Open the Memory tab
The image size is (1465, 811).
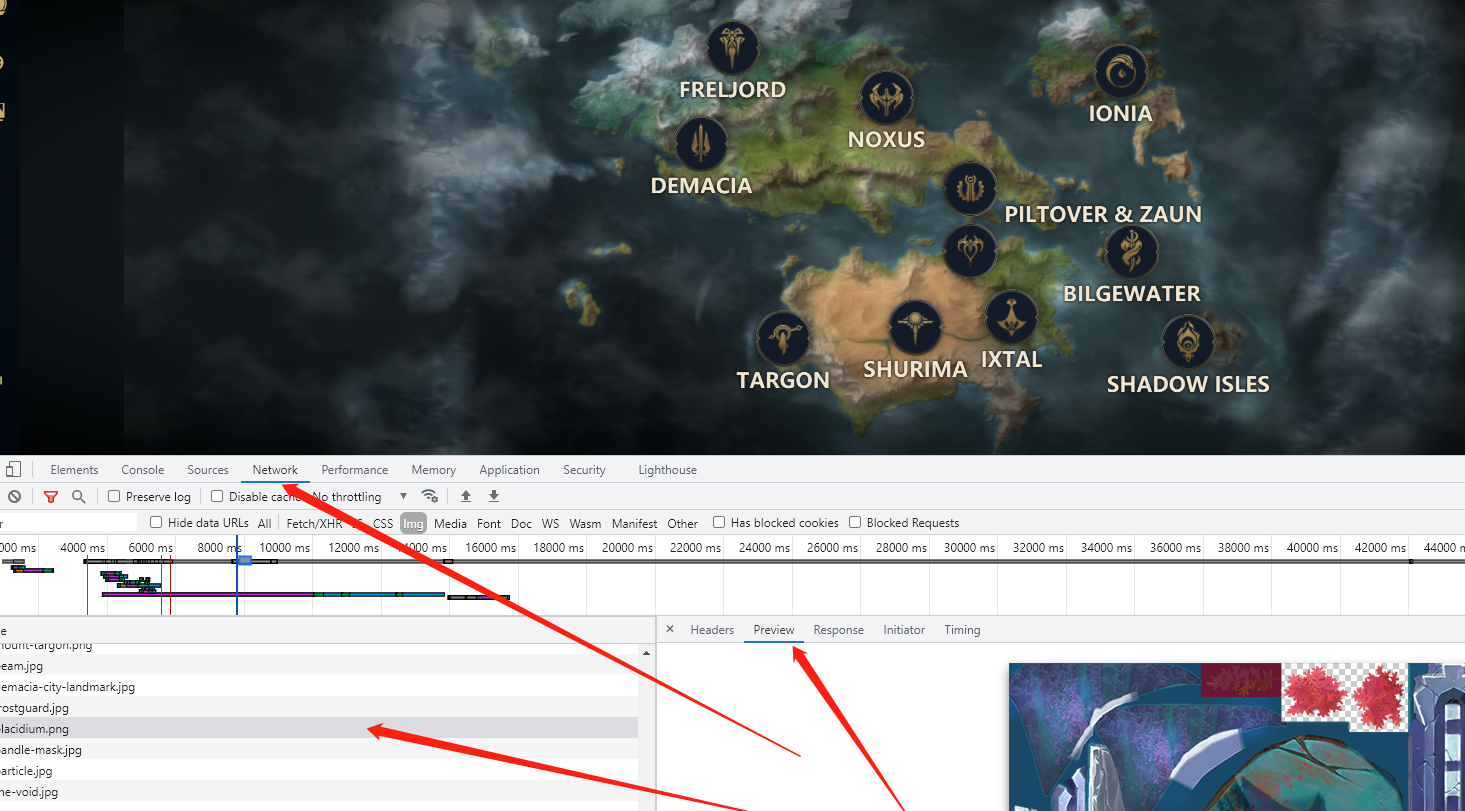click(x=434, y=470)
